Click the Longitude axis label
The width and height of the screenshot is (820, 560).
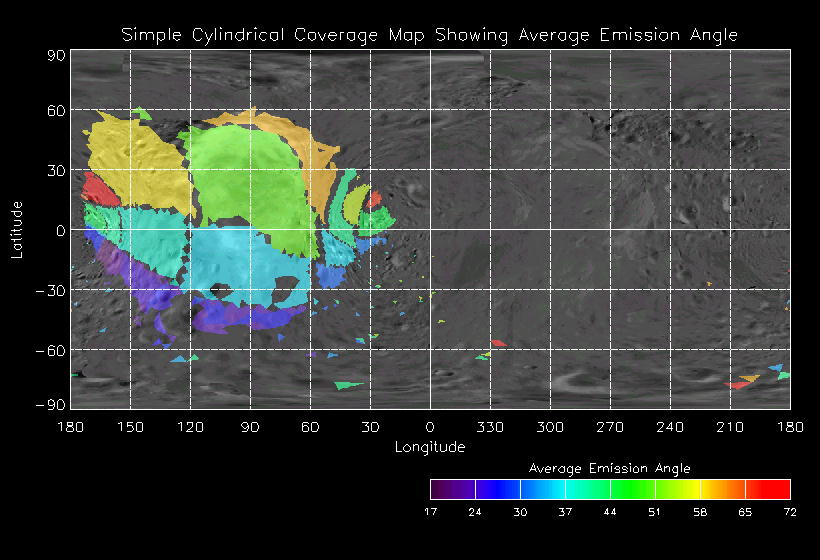429,446
